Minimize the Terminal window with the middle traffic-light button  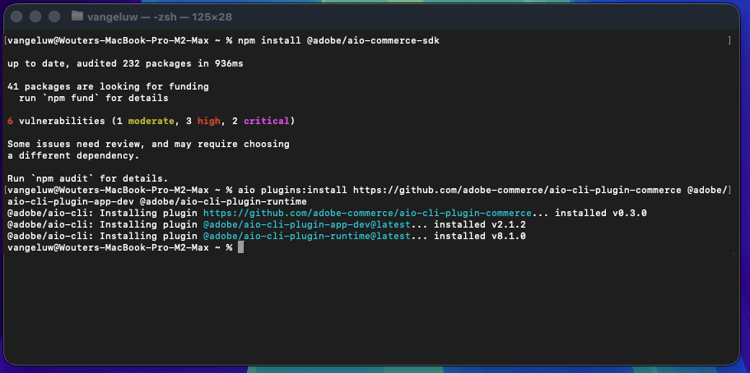coord(35,17)
